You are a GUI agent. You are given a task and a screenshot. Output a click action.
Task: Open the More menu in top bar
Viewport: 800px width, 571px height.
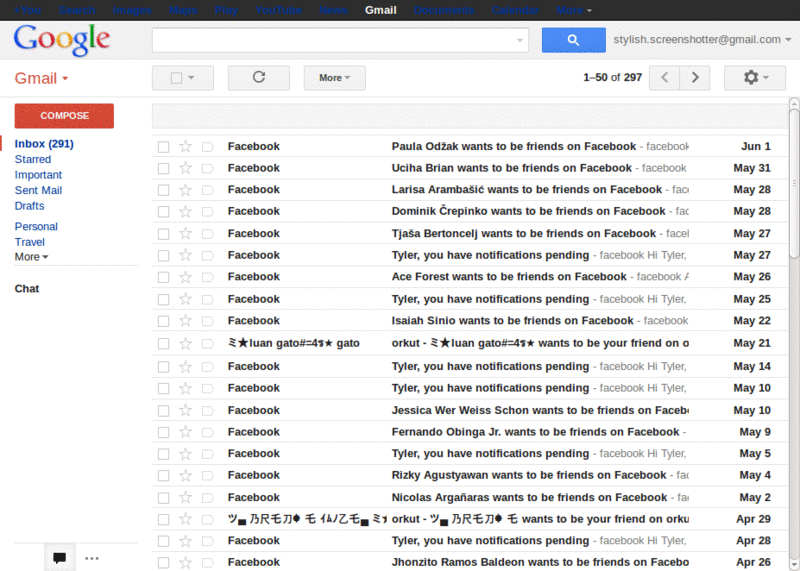(x=573, y=10)
